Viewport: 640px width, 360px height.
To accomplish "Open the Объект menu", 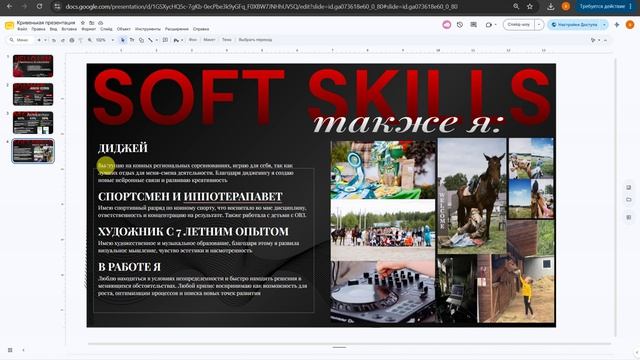I will (124, 29).
